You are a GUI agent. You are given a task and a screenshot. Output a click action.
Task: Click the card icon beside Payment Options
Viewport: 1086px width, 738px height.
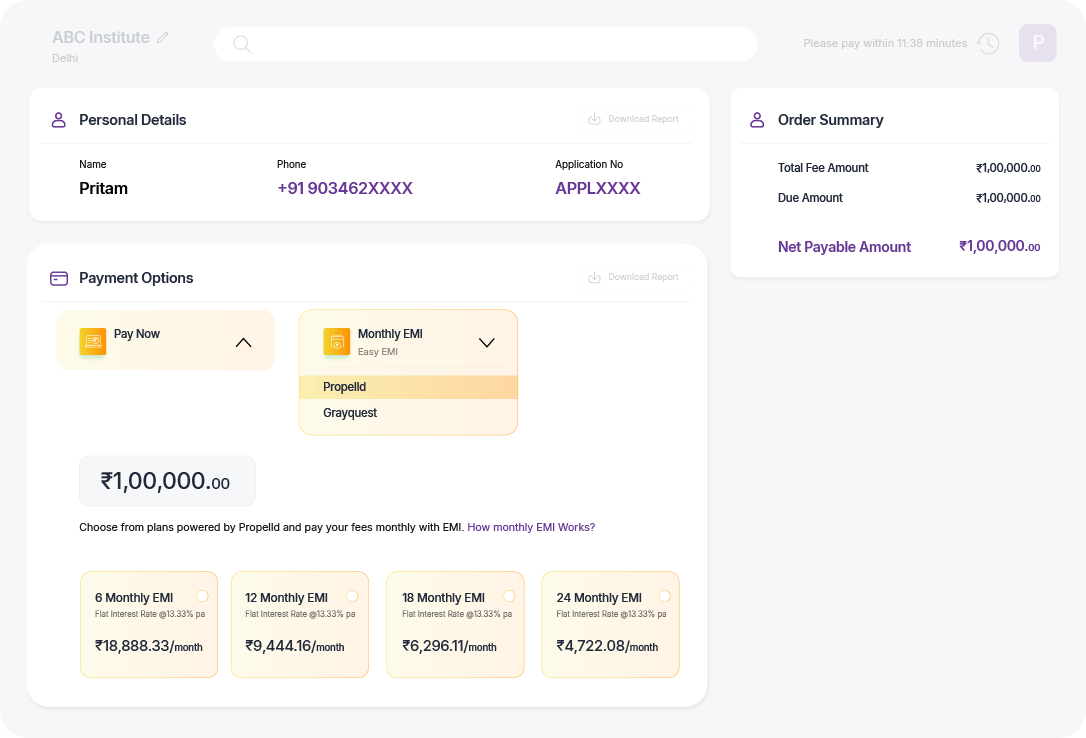tap(59, 277)
